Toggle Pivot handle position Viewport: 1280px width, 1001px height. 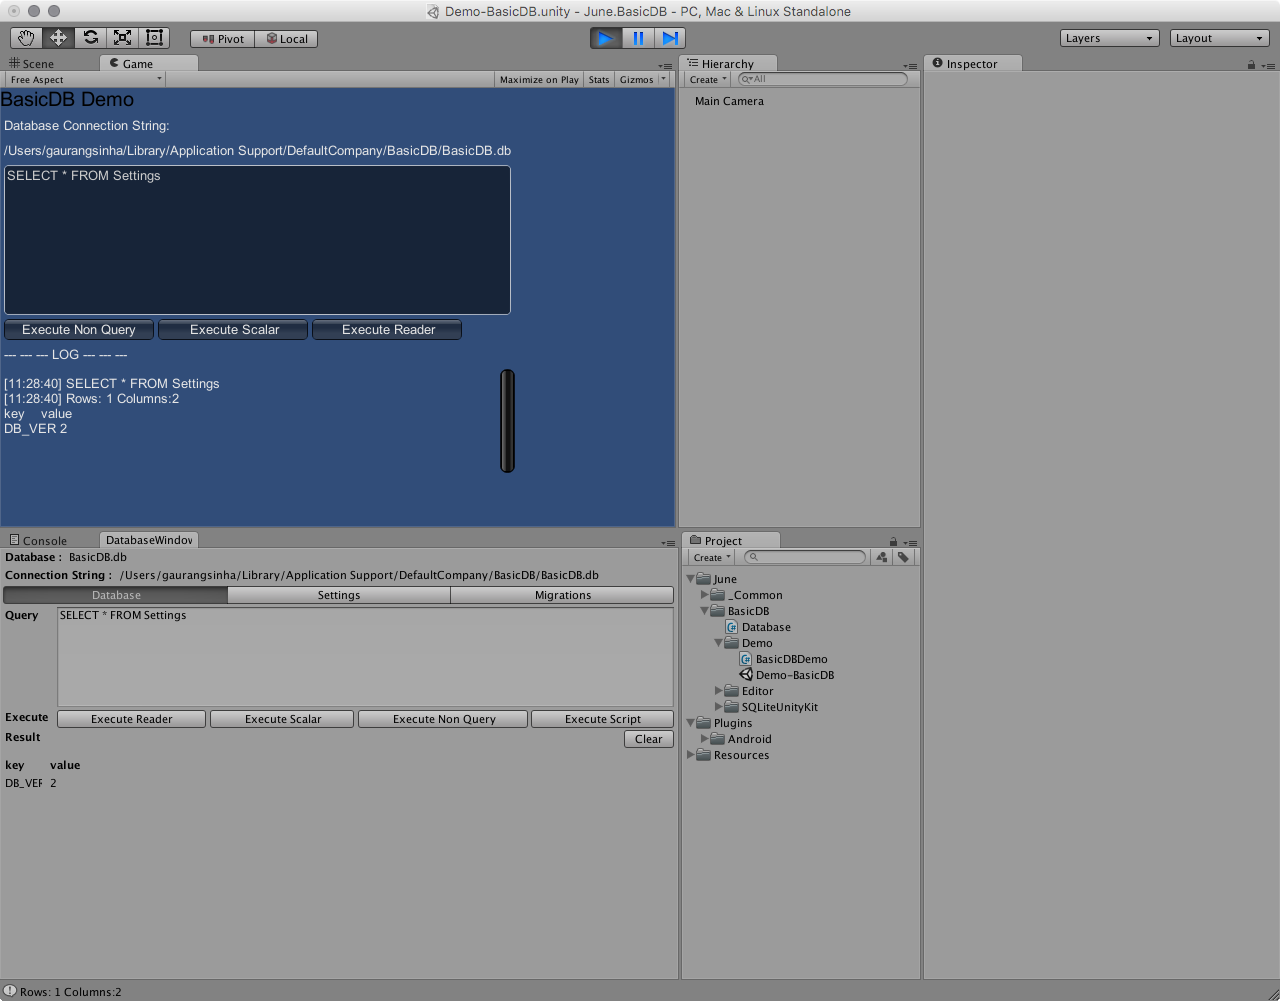[223, 39]
